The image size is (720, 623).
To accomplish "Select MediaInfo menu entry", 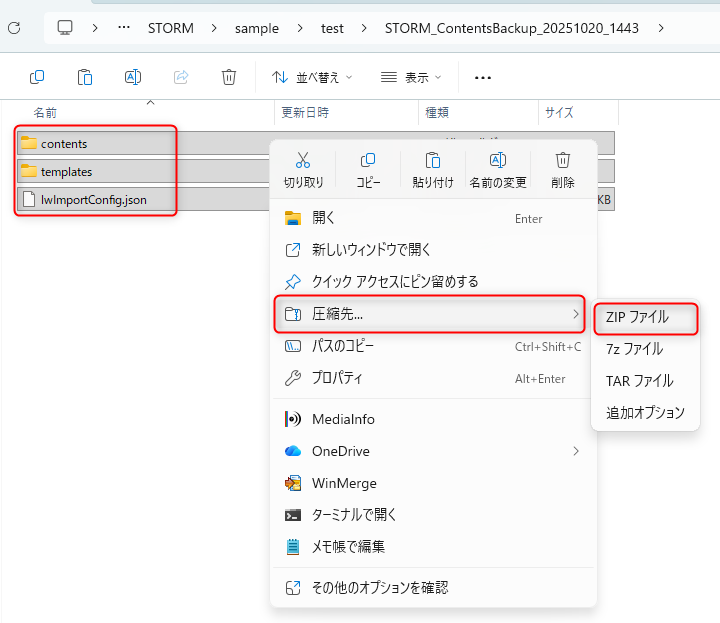I will coord(433,419).
